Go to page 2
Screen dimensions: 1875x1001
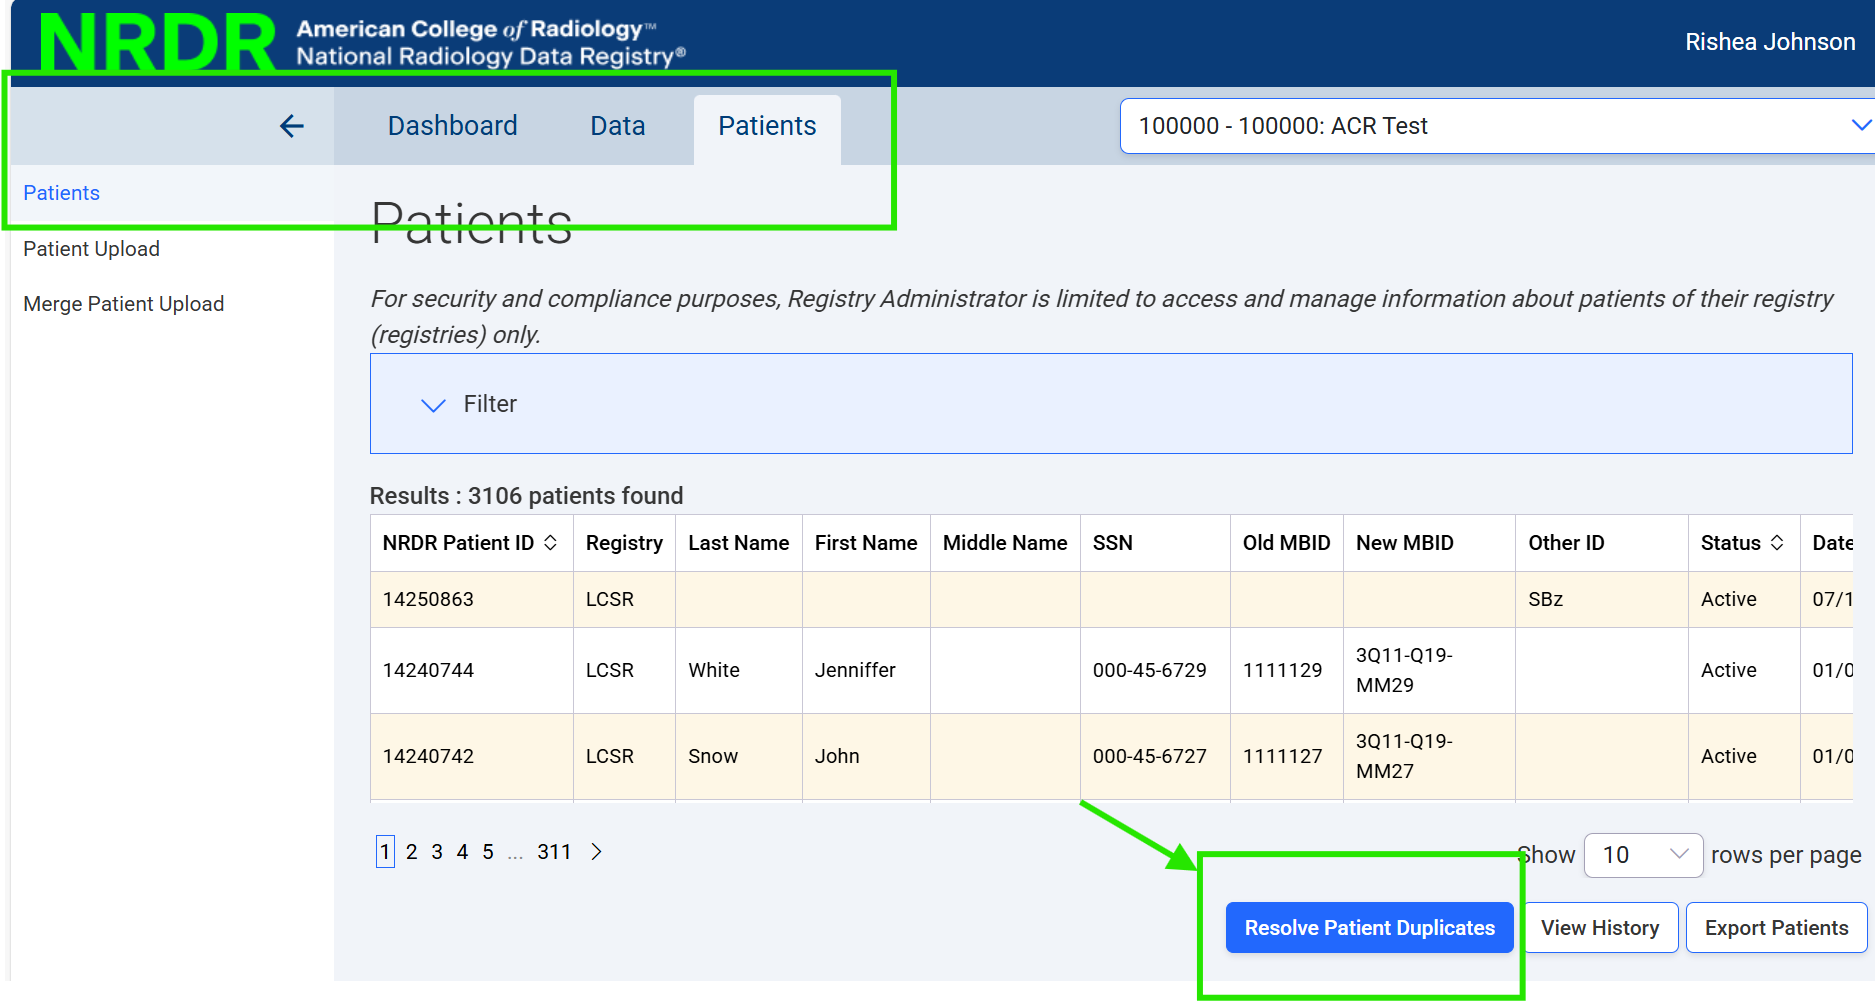point(411,852)
